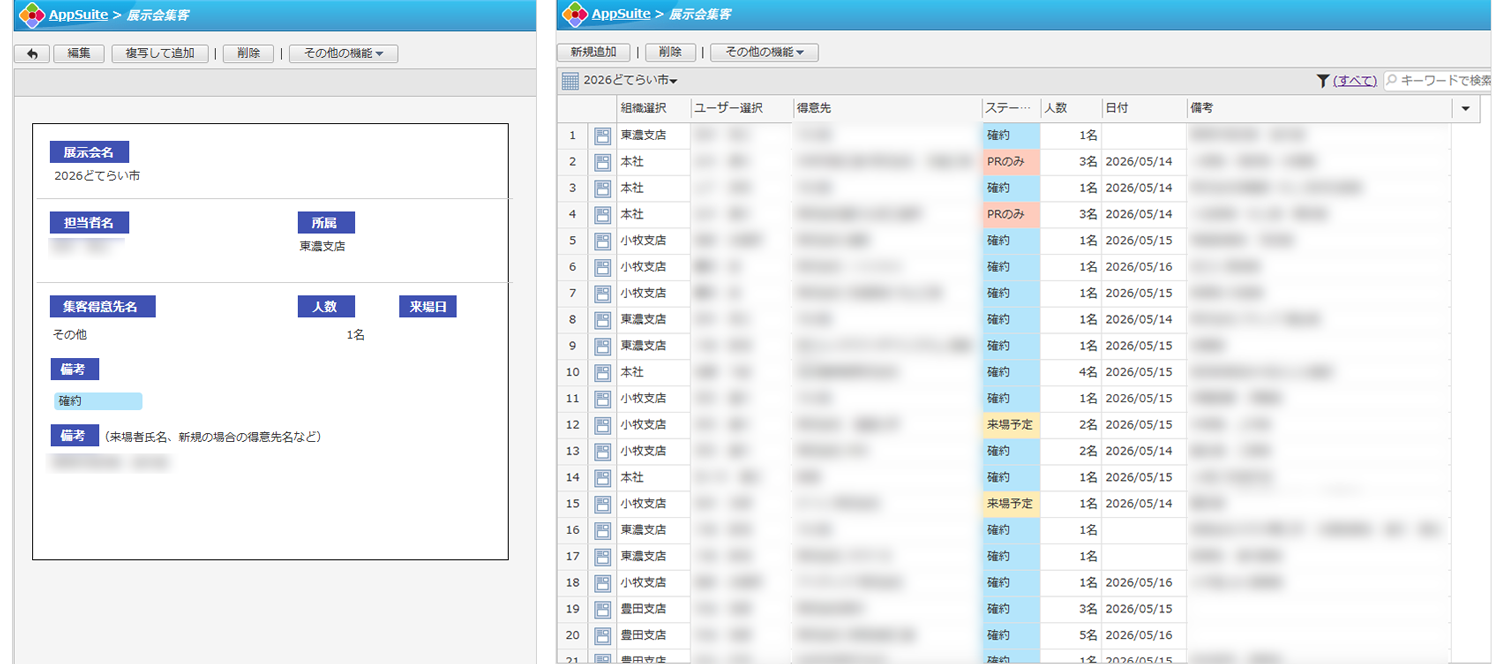Click 編集 button
This screenshot has width=1500, height=664.
click(79, 54)
